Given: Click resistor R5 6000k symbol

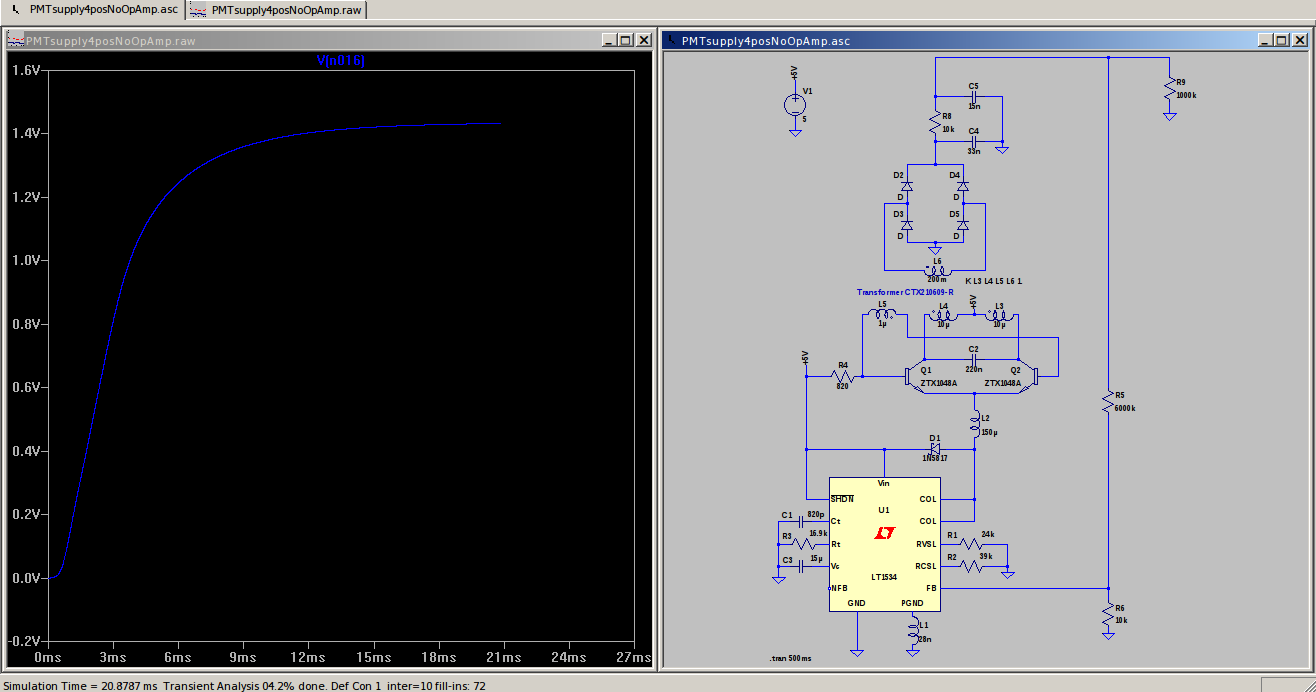Looking at the screenshot, I should tap(1108, 401).
